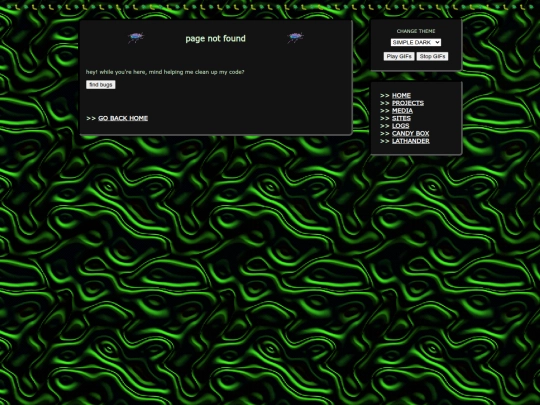Image resolution: width=540 pixels, height=405 pixels.
Task: Click the Play GIFs button
Action: tap(399, 56)
